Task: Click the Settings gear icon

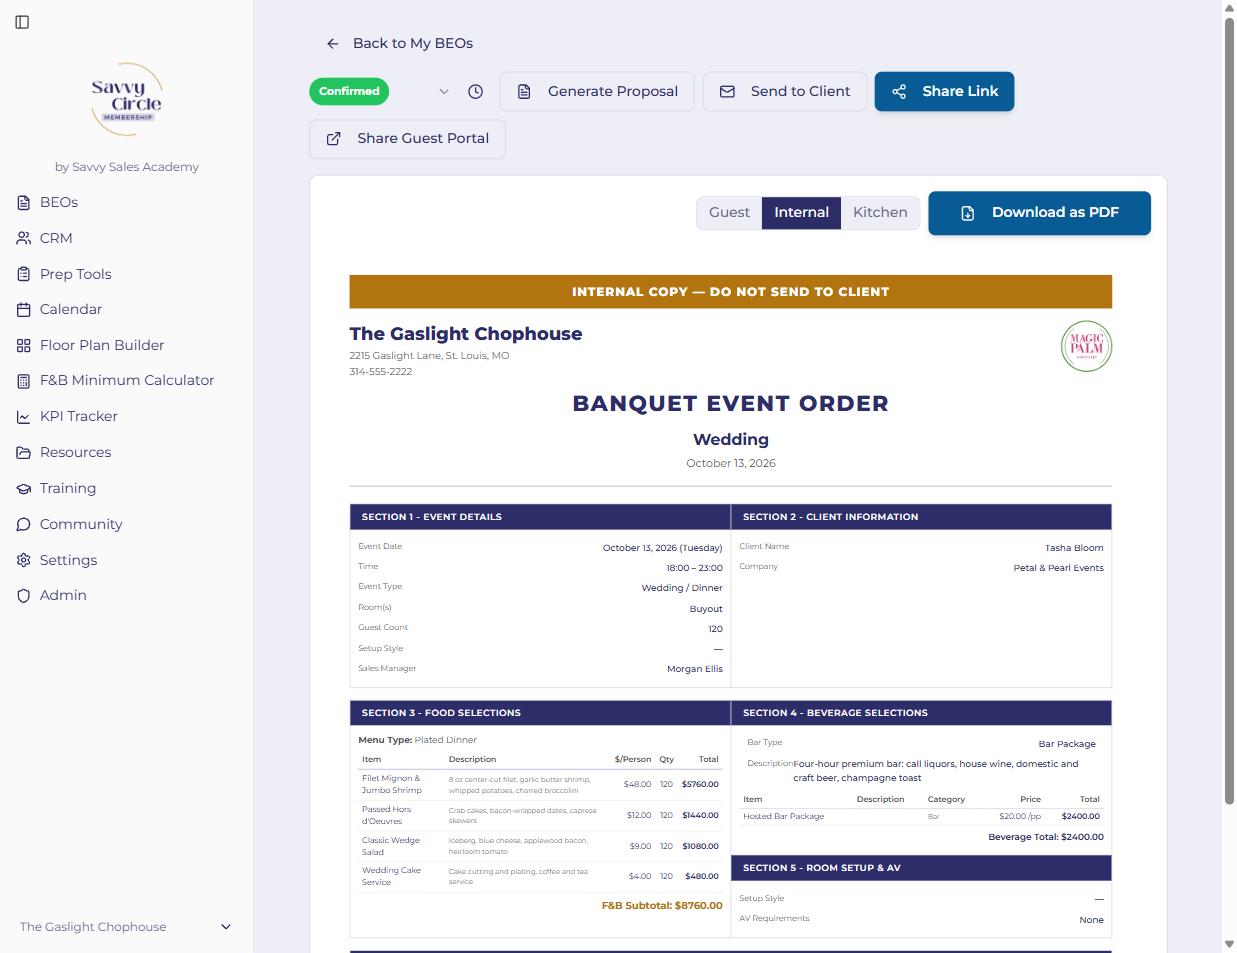Action: (x=24, y=560)
